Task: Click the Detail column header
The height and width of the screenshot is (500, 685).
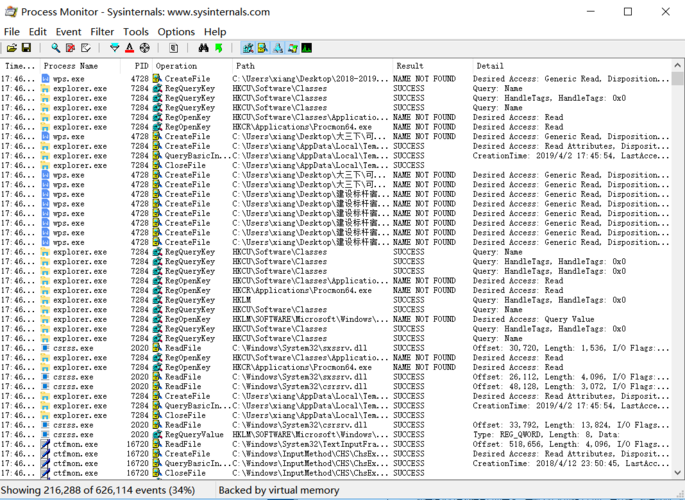Action: (x=571, y=66)
